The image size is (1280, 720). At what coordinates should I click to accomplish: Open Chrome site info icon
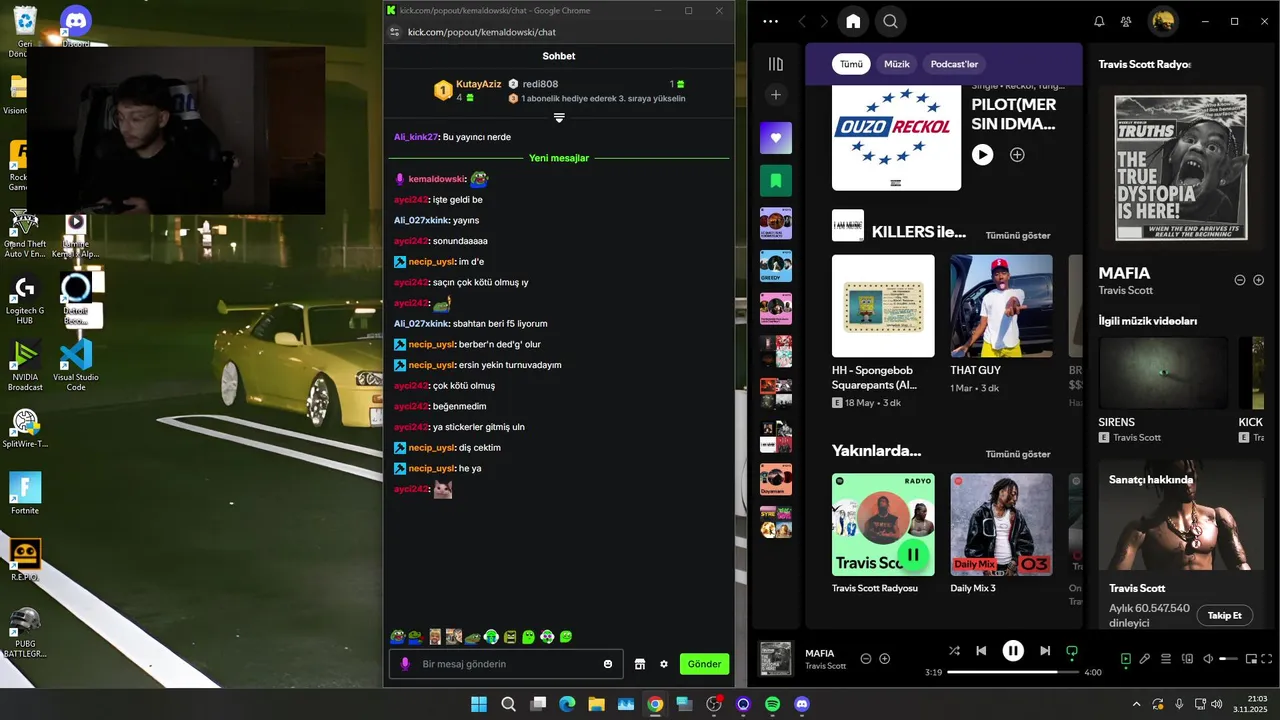point(395,32)
